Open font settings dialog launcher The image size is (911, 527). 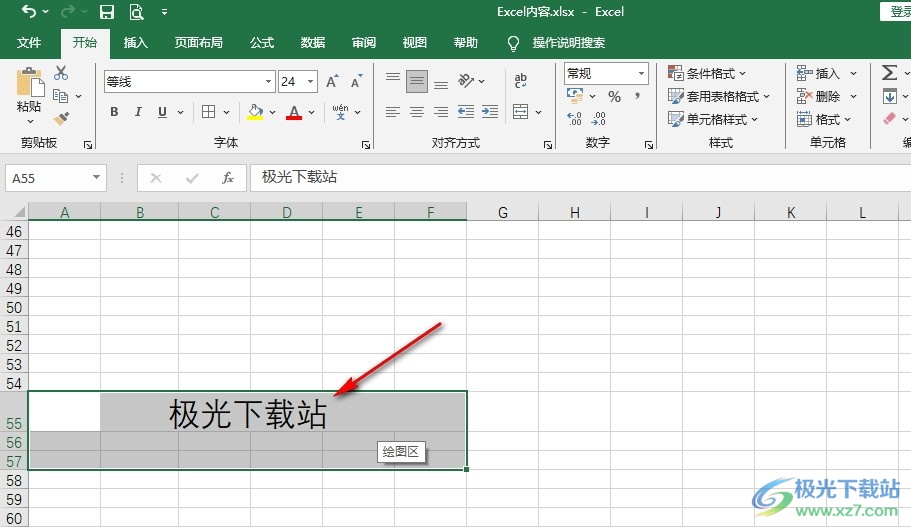pos(366,145)
